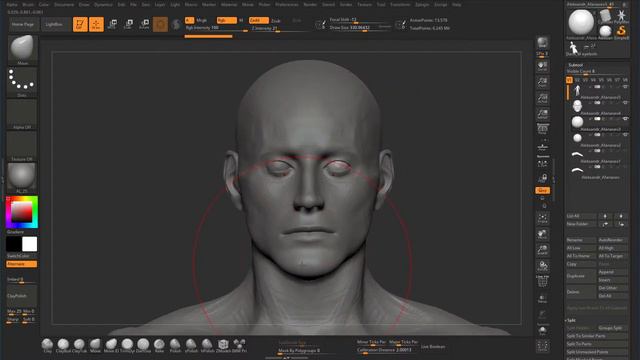Click the SimpleBrush tool icon

click(x=621, y=31)
